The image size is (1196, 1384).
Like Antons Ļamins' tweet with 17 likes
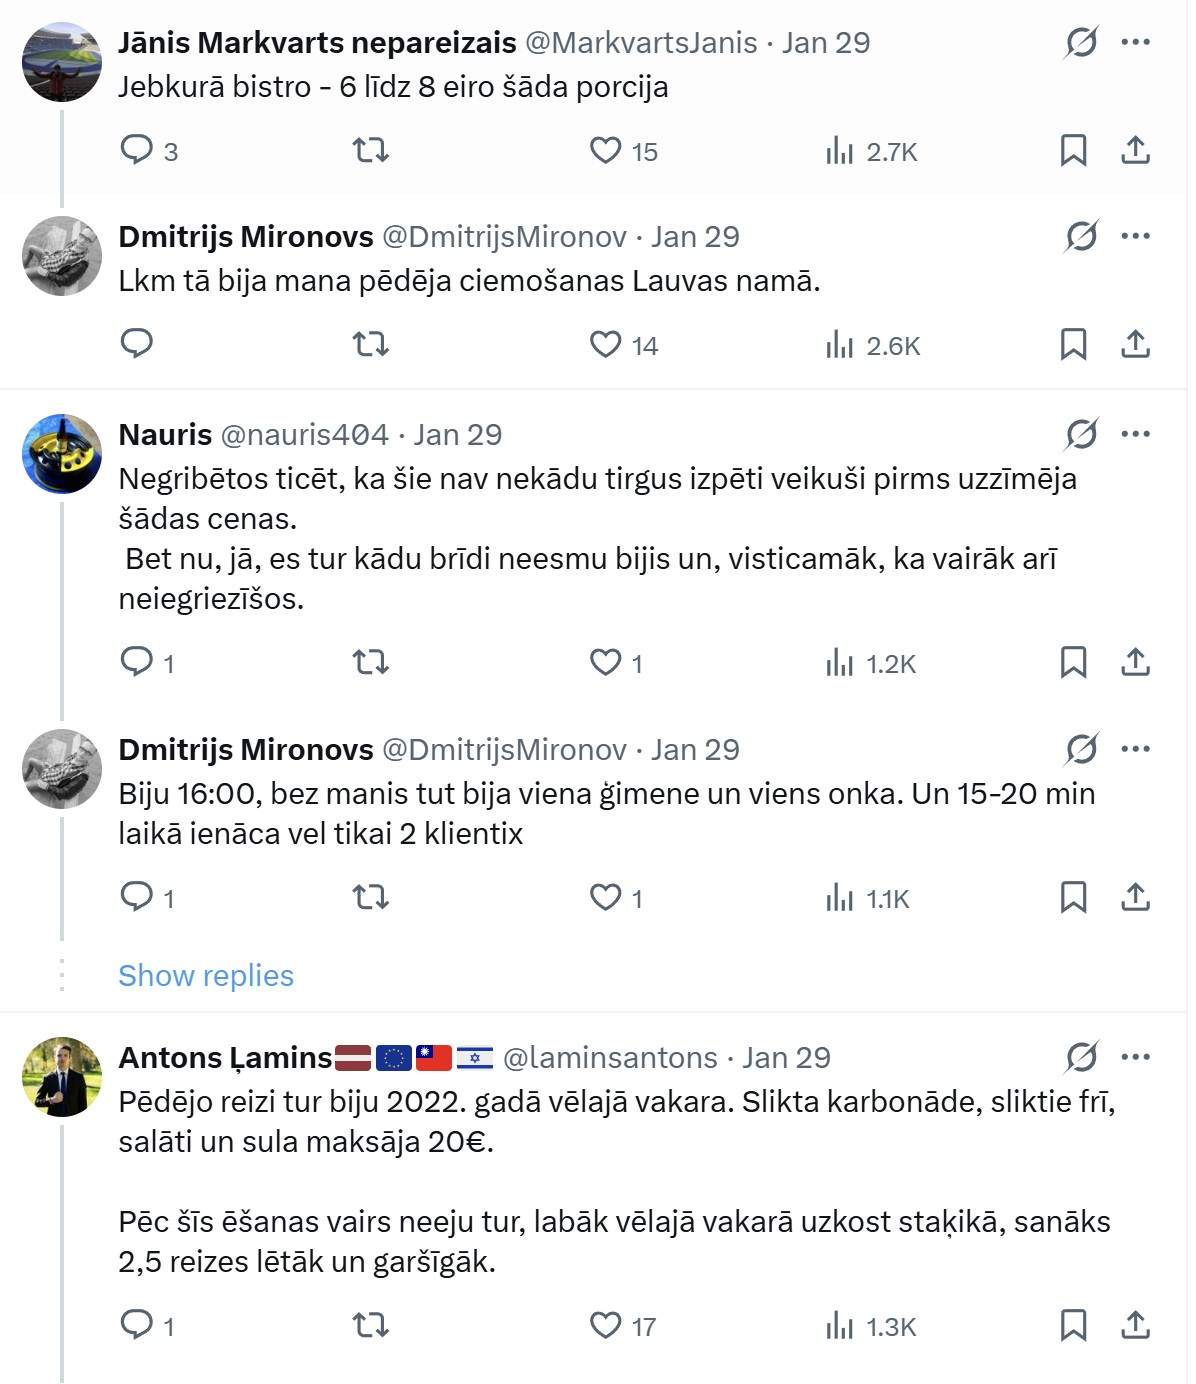pyautogui.click(x=605, y=1325)
